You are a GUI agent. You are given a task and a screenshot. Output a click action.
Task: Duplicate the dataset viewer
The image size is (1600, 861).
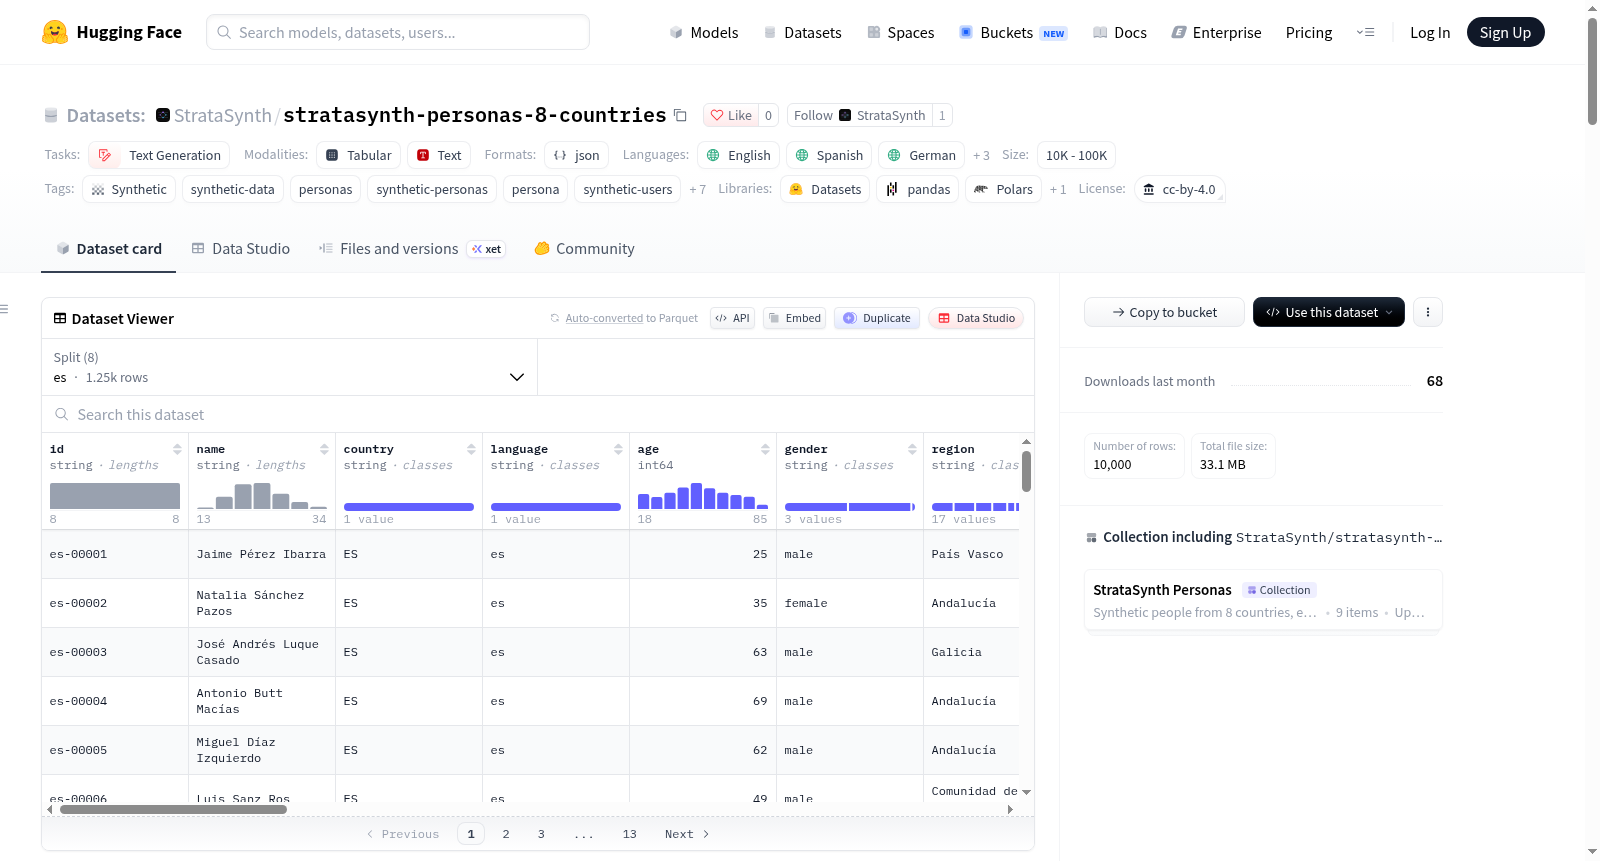[877, 318]
